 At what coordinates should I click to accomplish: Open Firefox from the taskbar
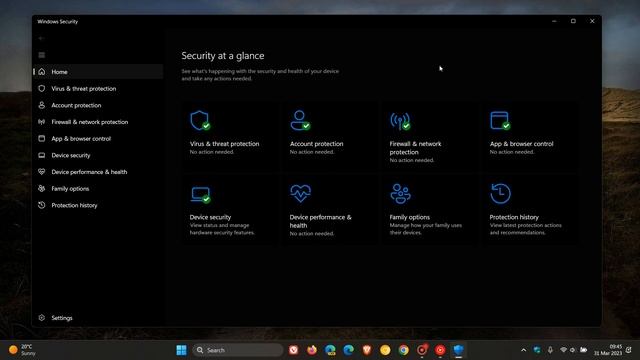(x=312, y=350)
